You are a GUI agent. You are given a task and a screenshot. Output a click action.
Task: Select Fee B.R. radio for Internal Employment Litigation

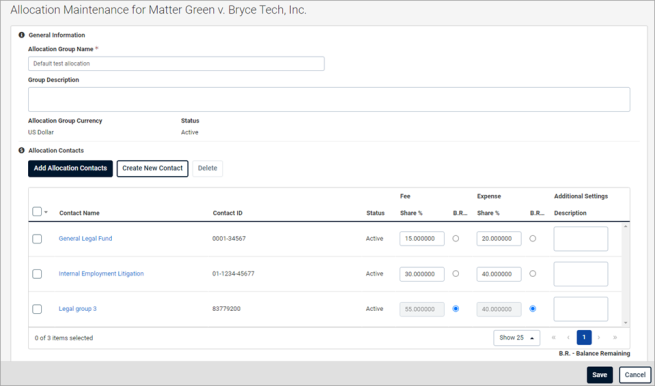point(456,274)
